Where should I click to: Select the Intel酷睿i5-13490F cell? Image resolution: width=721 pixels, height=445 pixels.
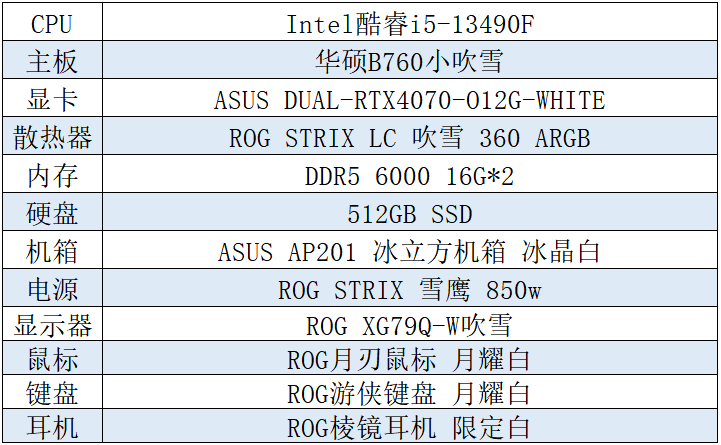point(409,23)
